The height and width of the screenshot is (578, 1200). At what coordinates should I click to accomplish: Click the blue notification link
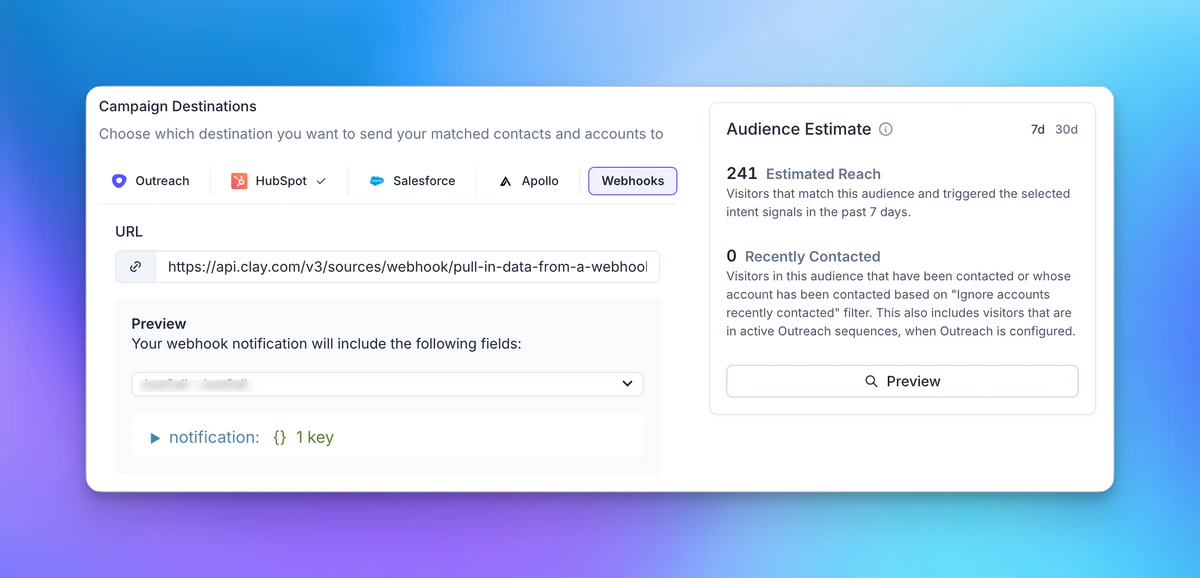click(214, 437)
